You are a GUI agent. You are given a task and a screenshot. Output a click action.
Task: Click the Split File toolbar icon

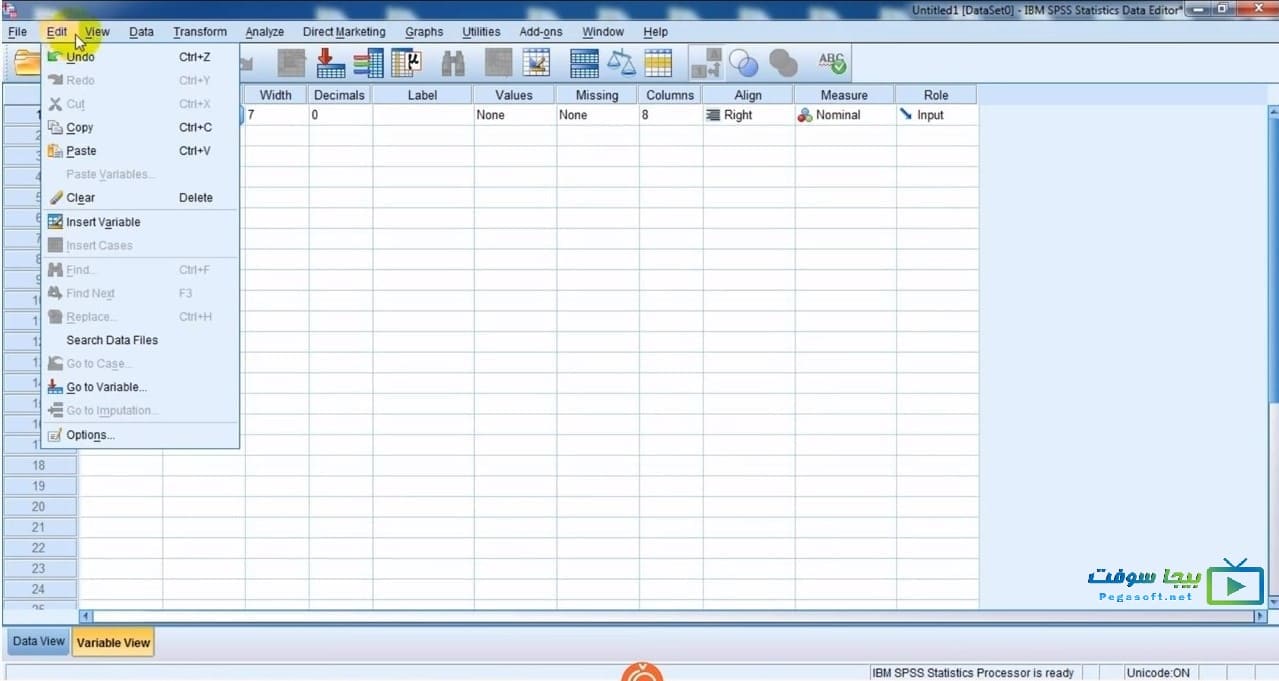pyautogui.click(x=584, y=64)
